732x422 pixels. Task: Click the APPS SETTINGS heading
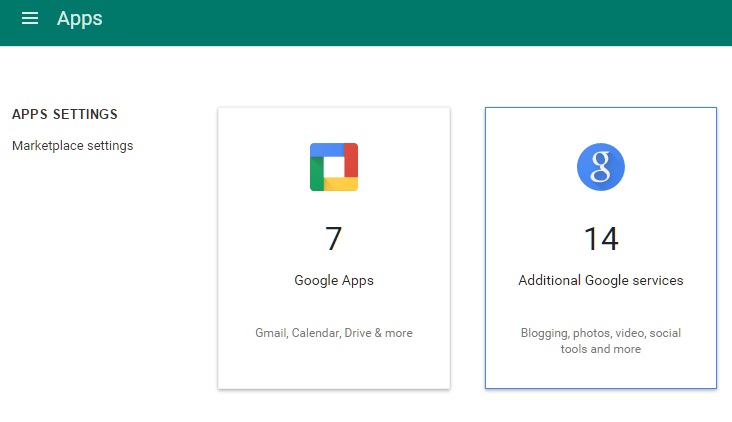pyautogui.click(x=65, y=114)
